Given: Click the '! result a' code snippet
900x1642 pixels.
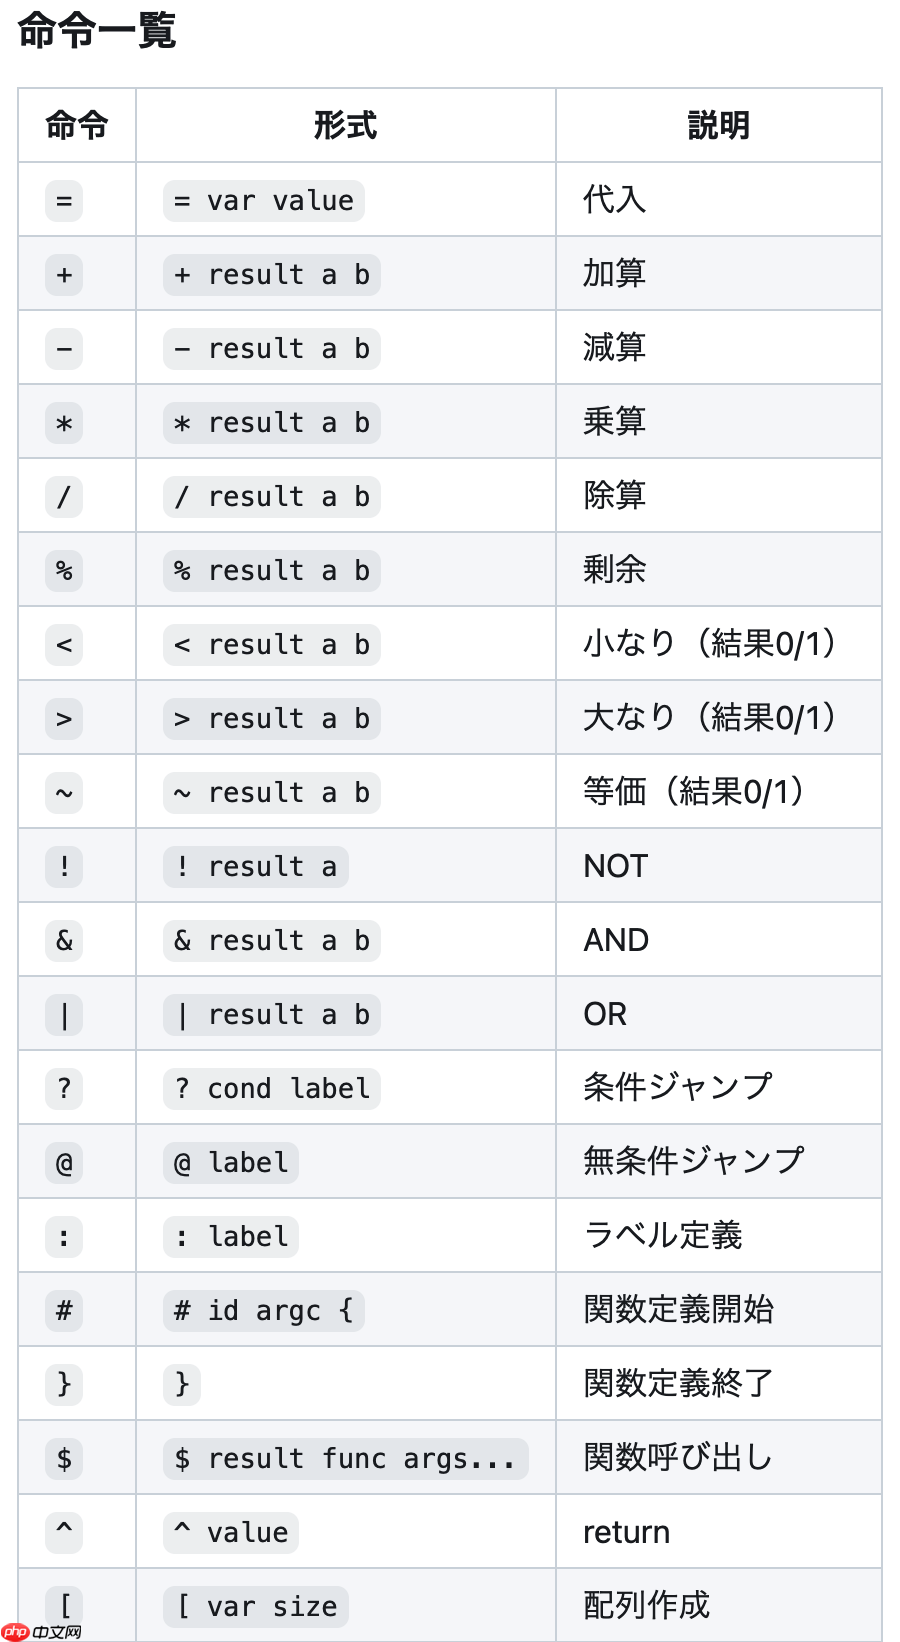Looking at the screenshot, I should [256, 867].
